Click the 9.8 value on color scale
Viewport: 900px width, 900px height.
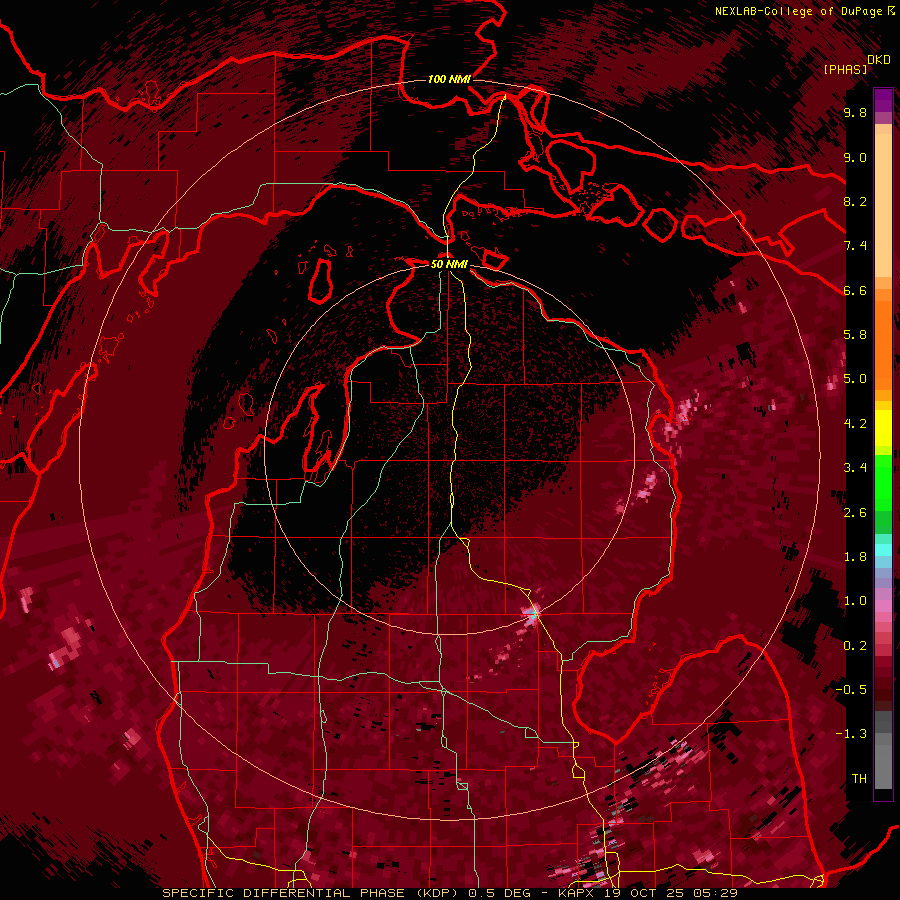855,112
